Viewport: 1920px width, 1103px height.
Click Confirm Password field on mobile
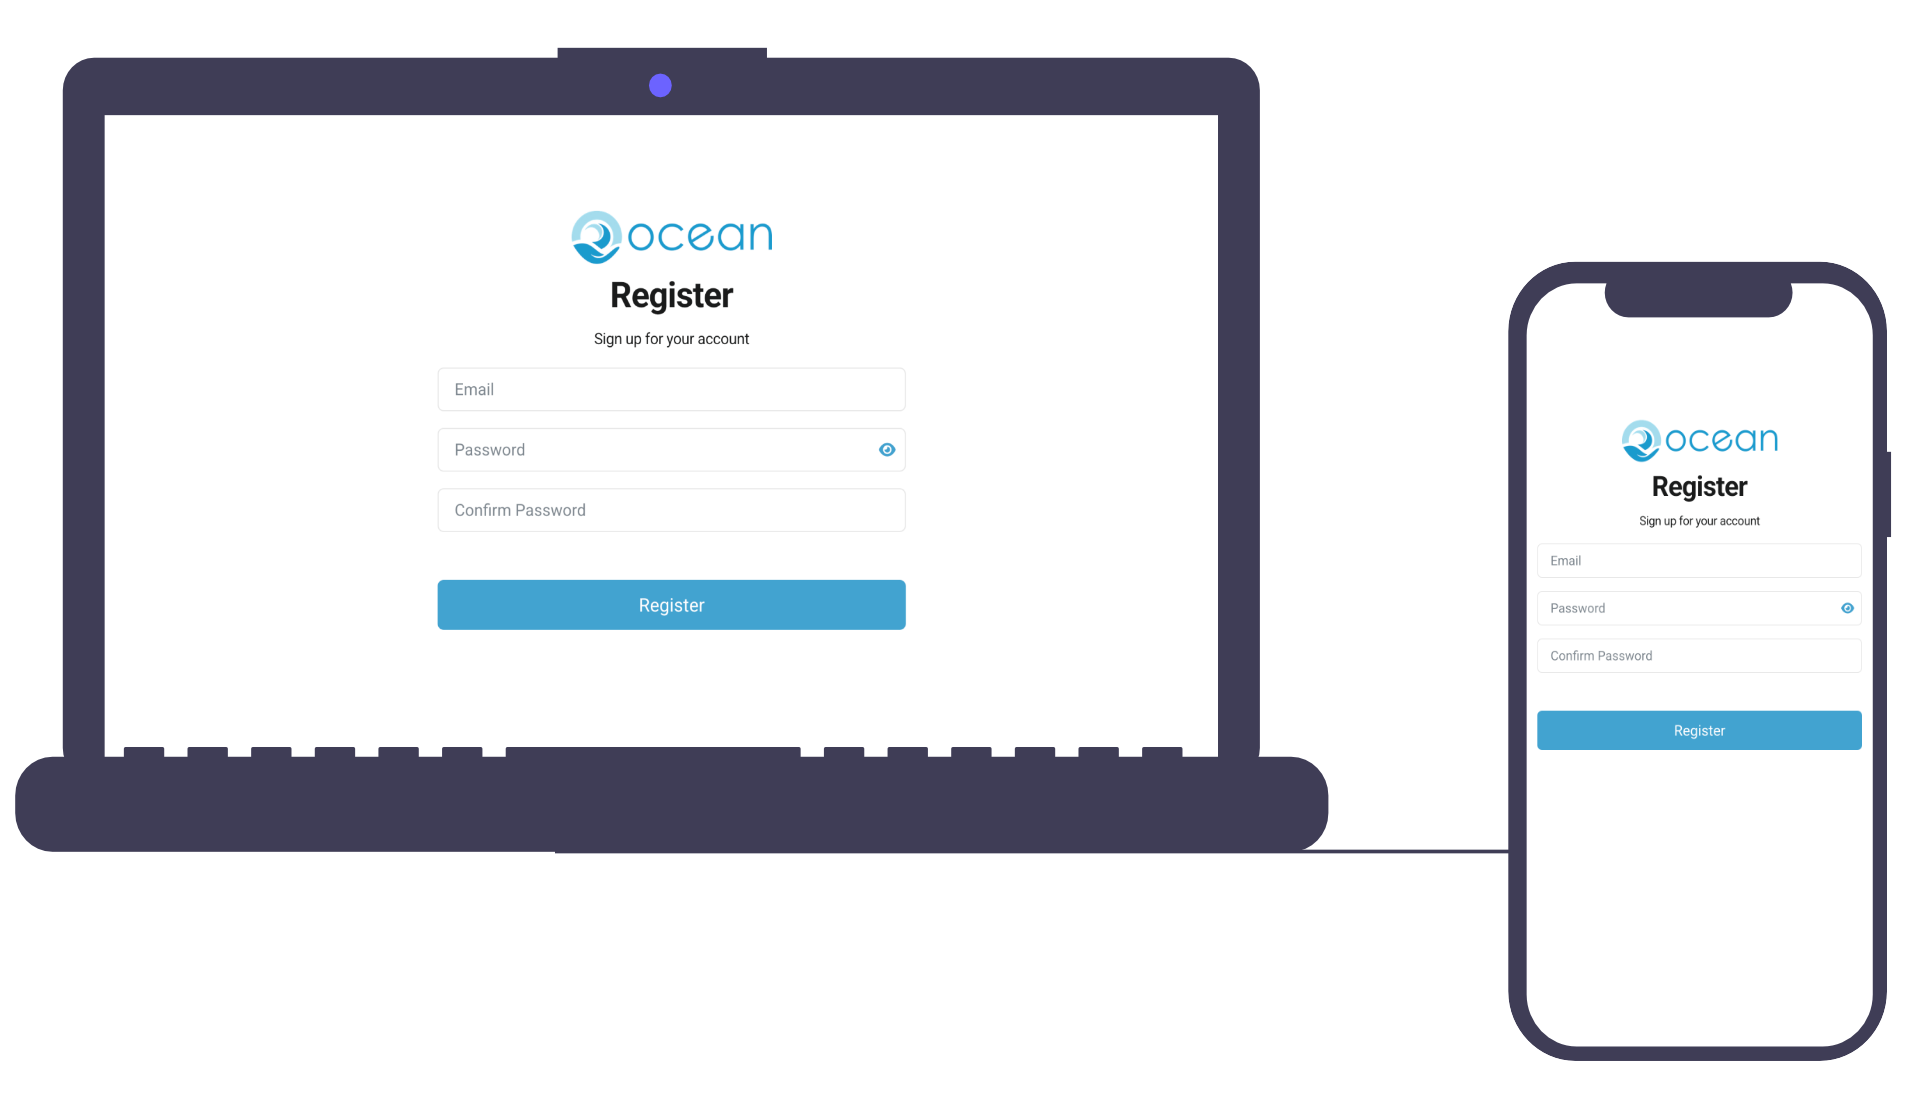pos(1698,656)
